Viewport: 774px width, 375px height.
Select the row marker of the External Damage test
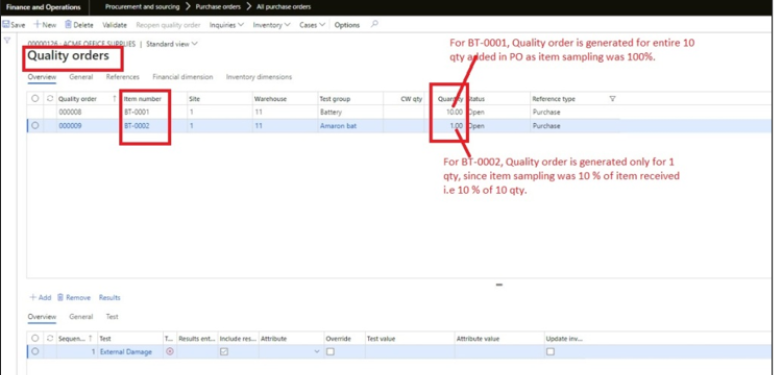(x=35, y=352)
